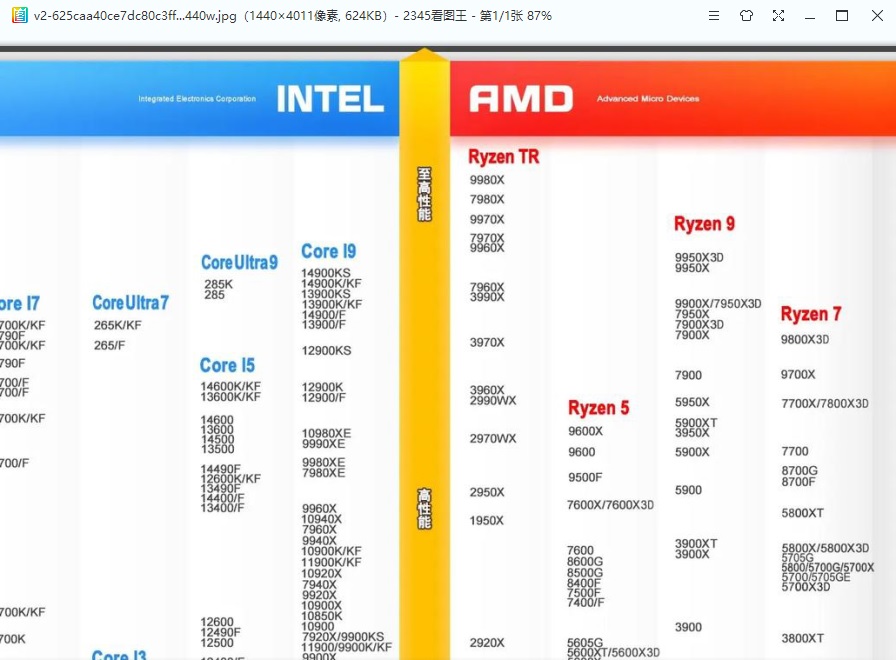Minimize the image viewer window

810,16
